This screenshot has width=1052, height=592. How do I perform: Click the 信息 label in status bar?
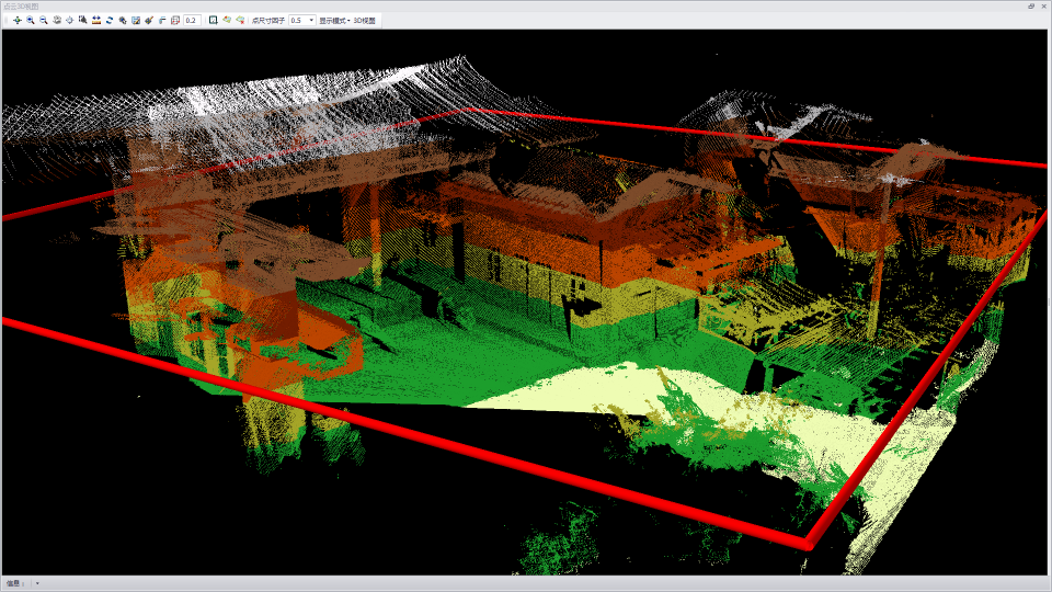(13, 583)
